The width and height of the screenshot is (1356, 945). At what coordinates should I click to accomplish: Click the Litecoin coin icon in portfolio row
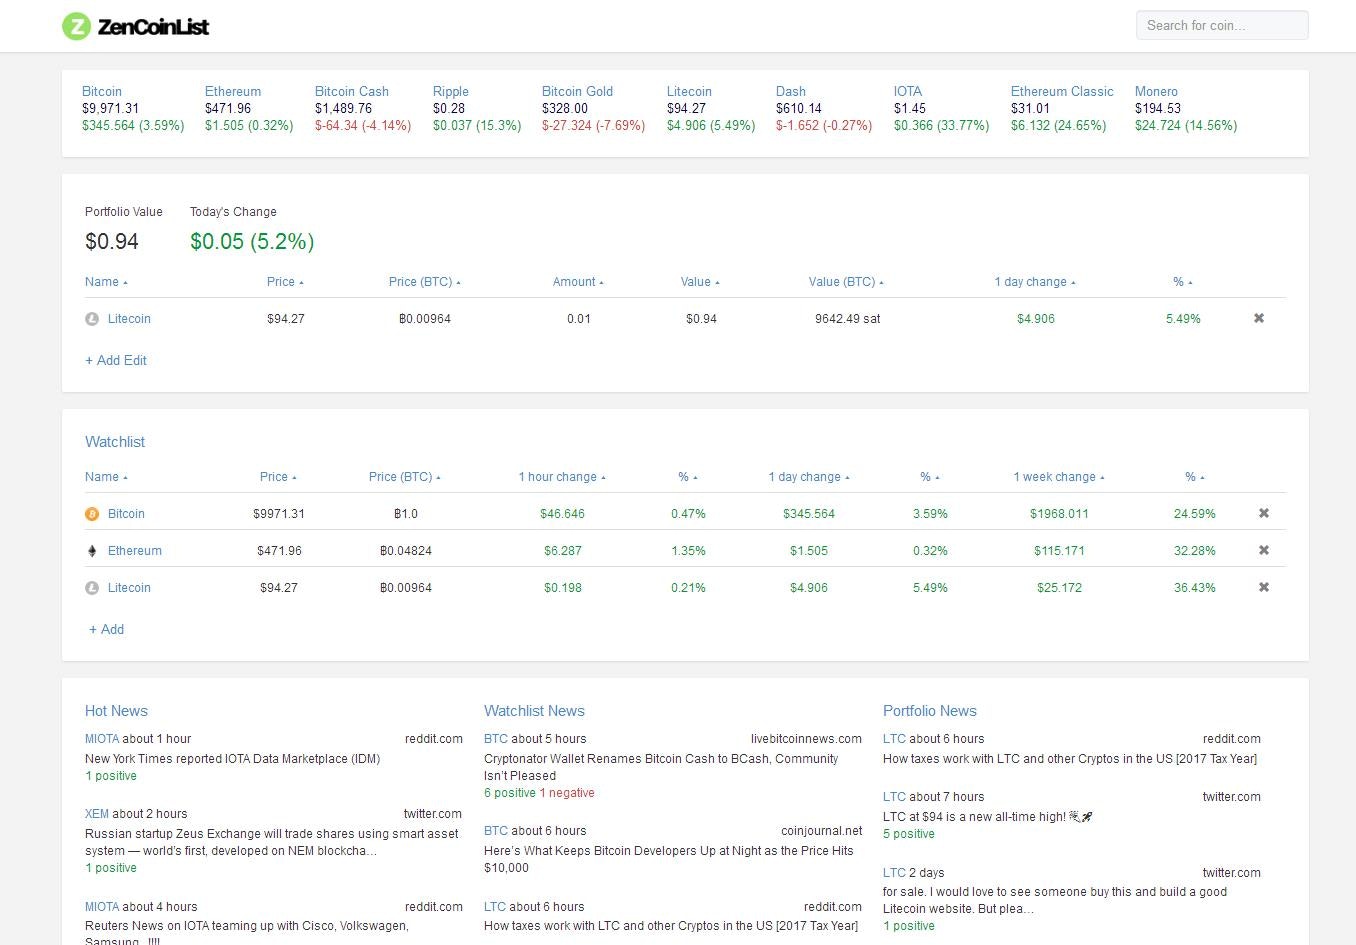pos(92,319)
